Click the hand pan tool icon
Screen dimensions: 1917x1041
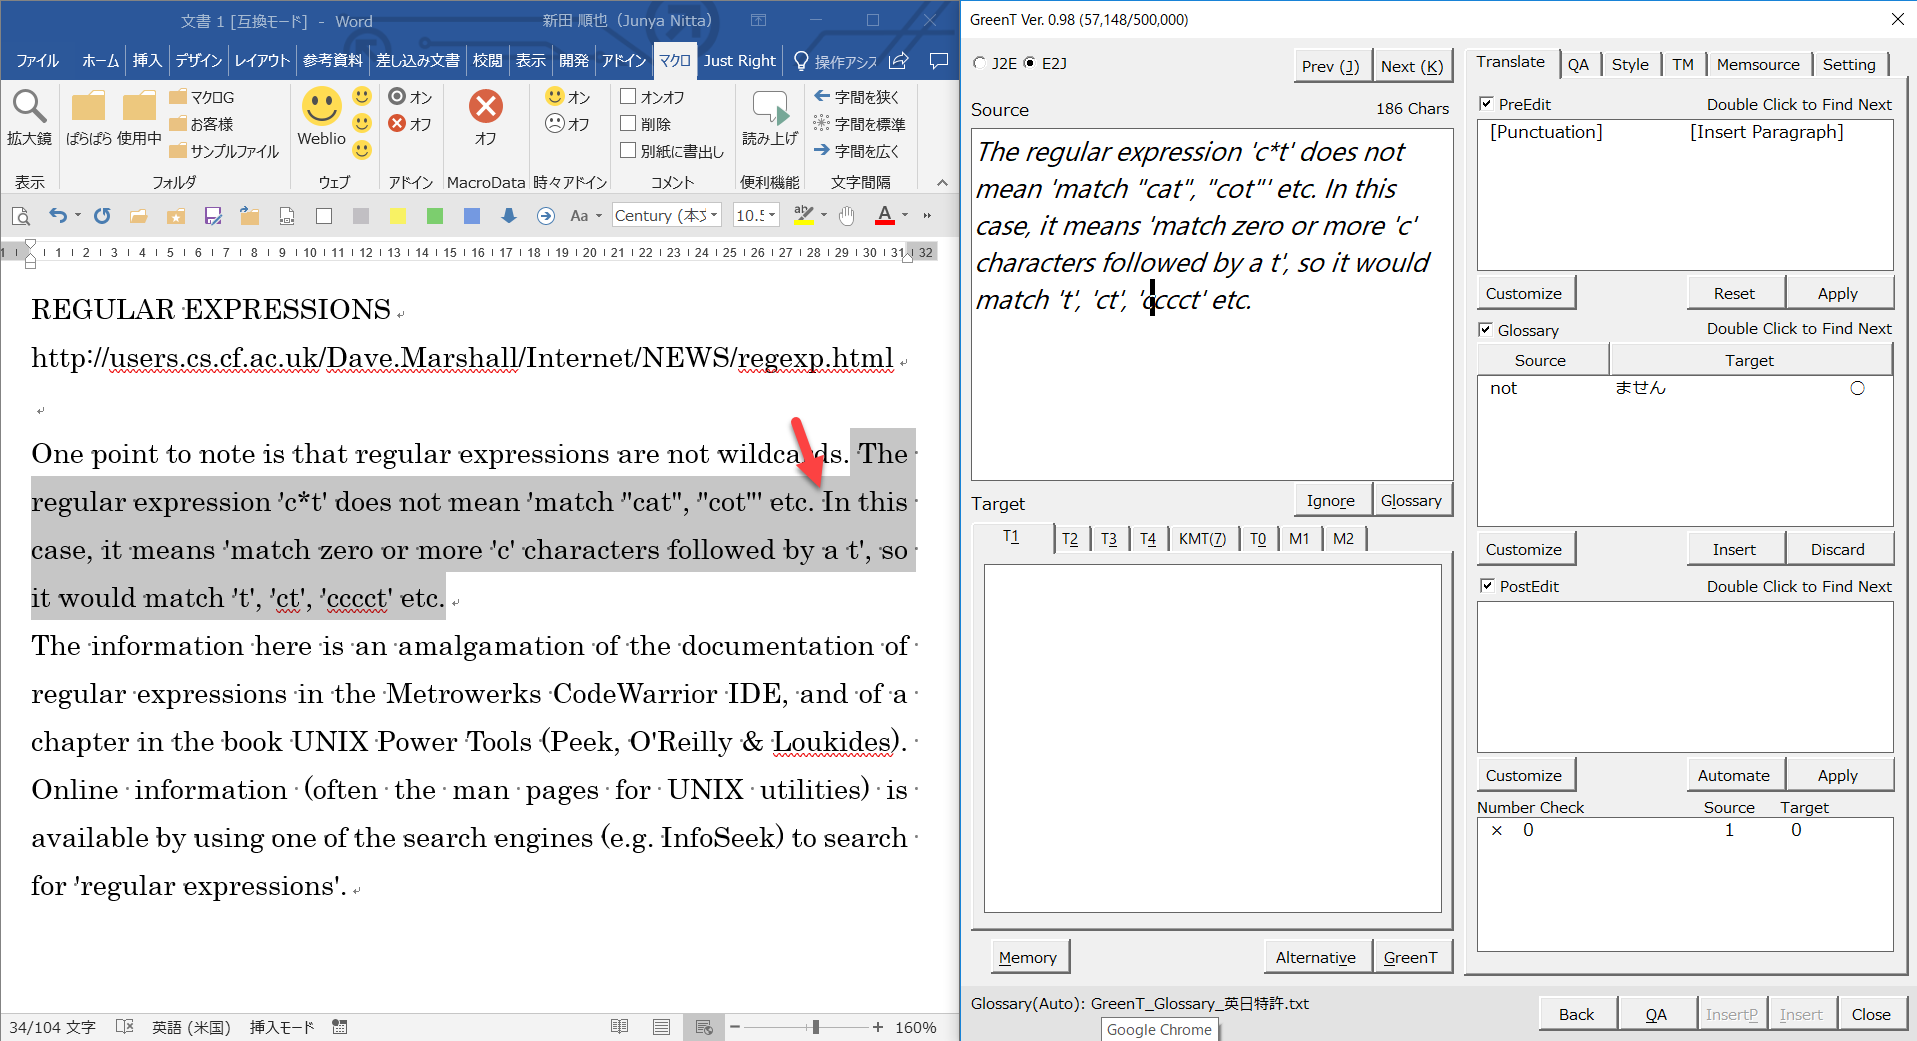847,216
